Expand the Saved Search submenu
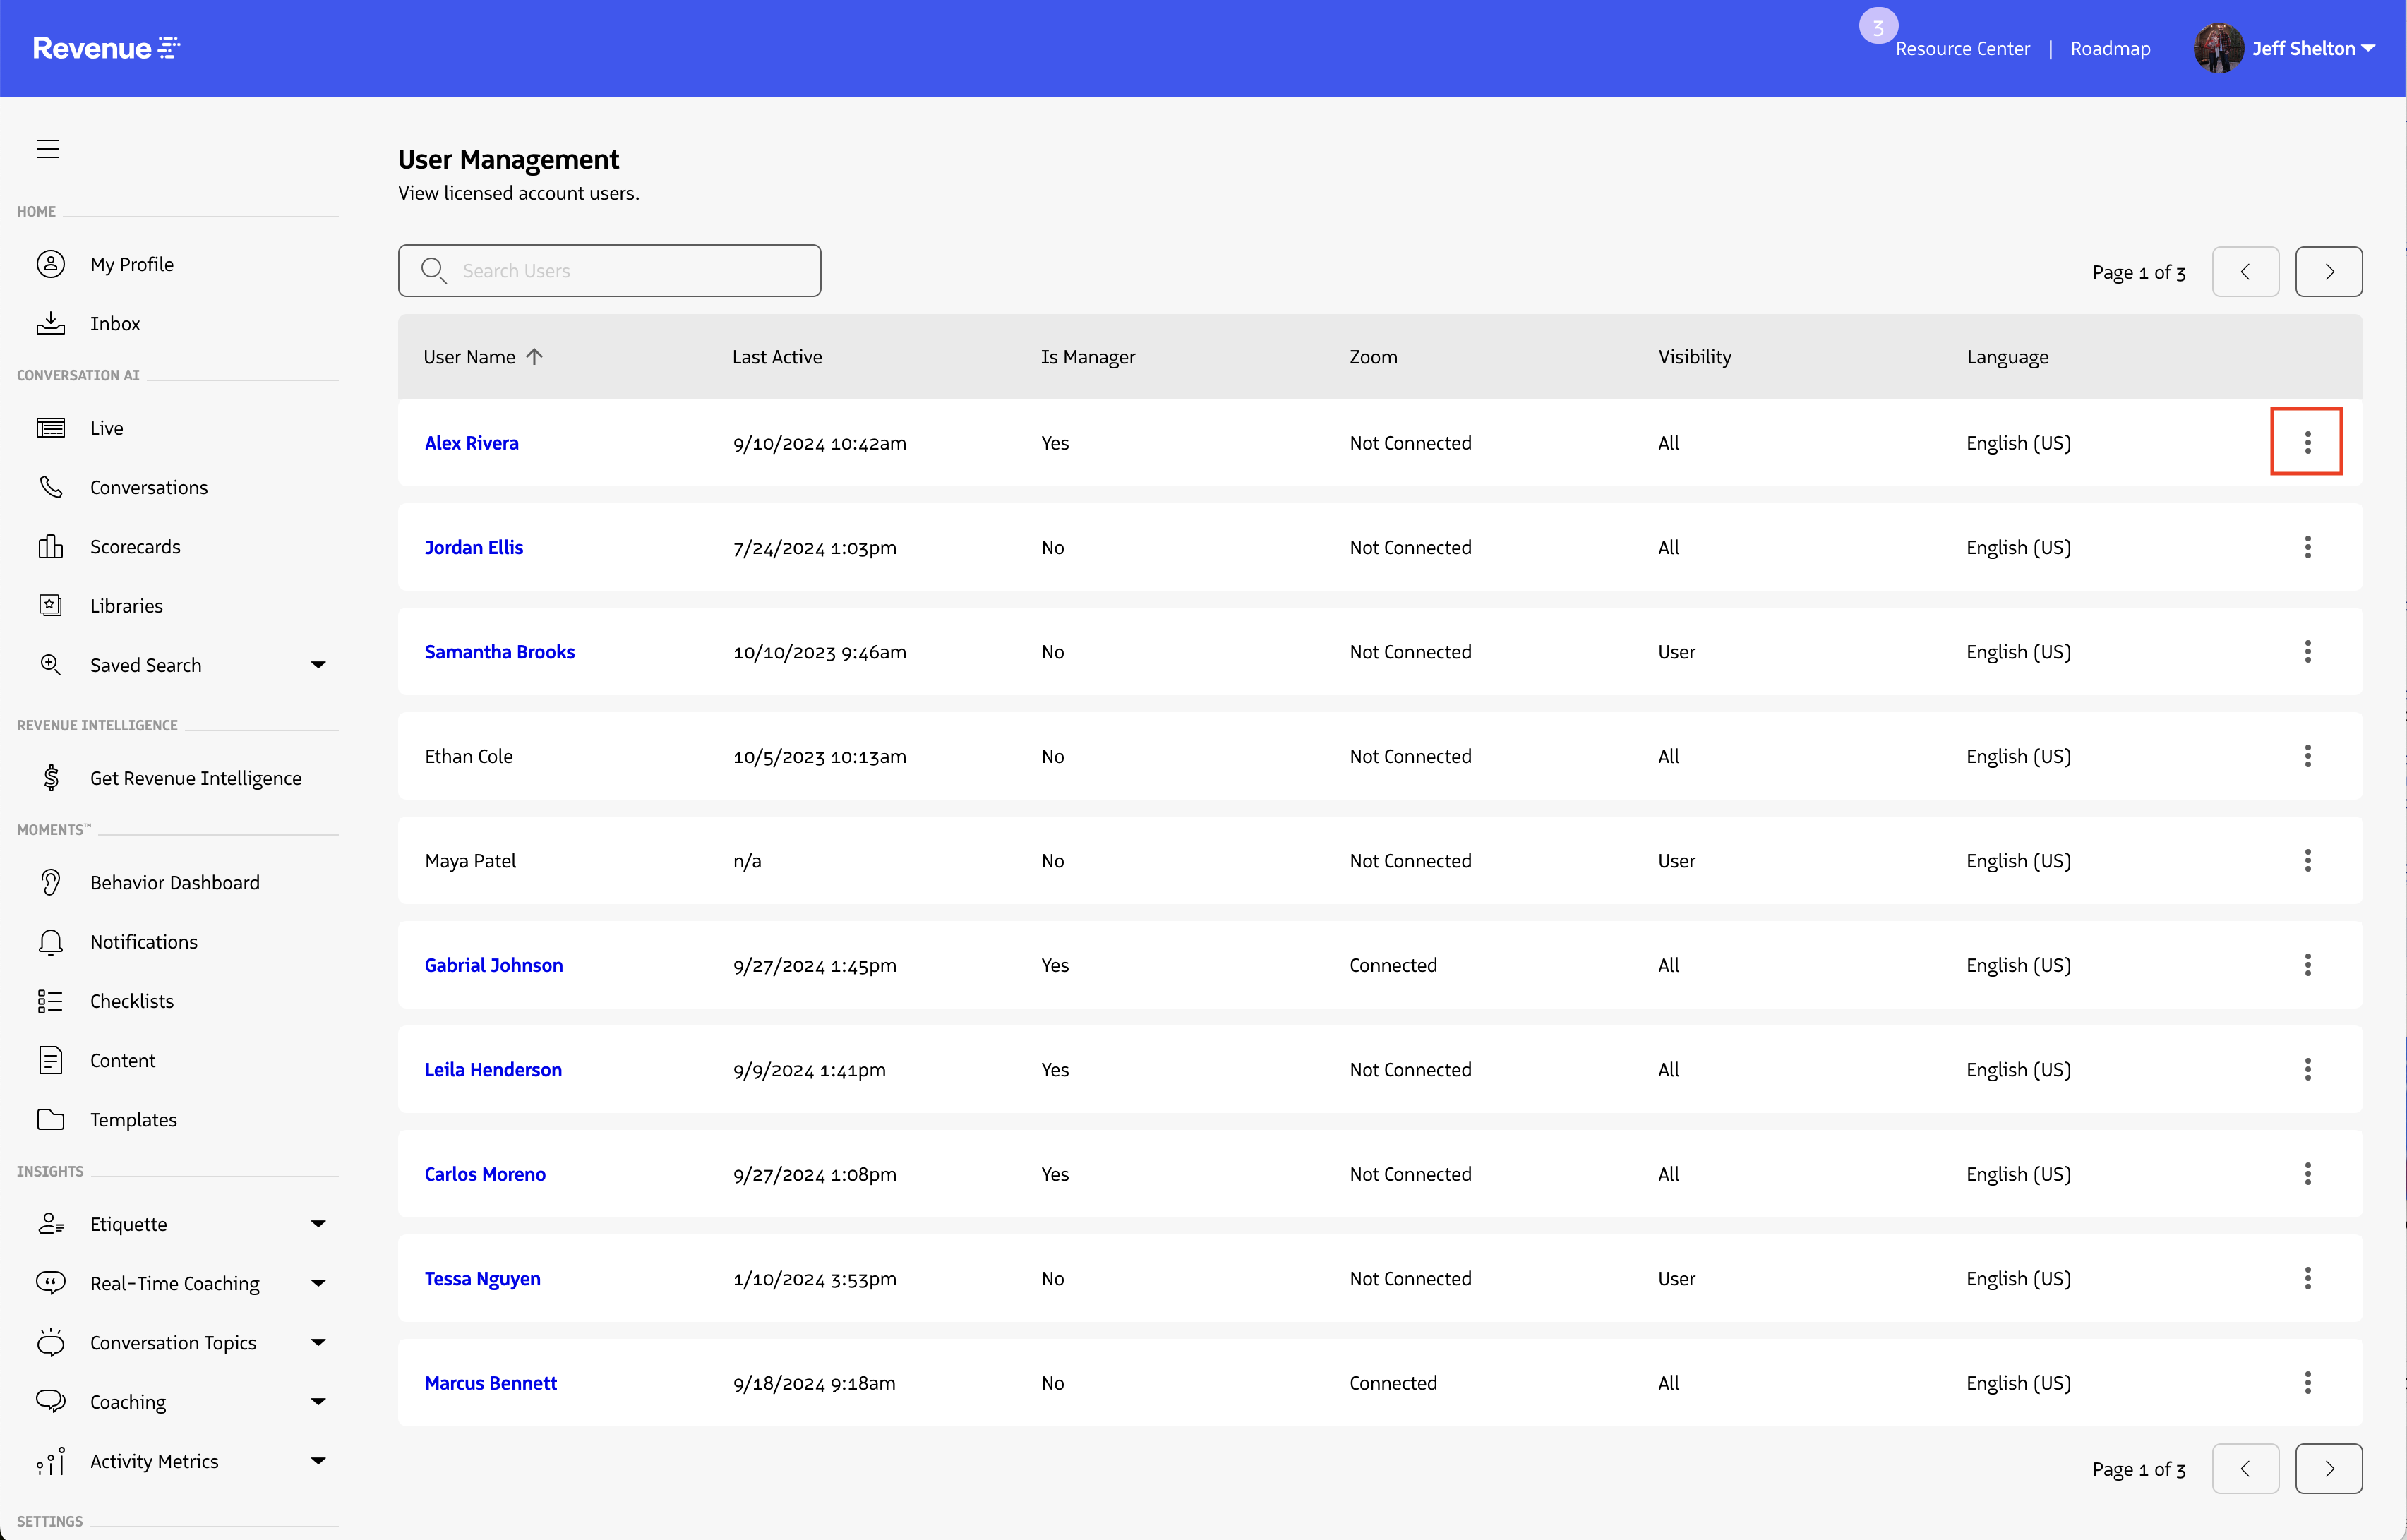2407x1540 pixels. click(318, 665)
